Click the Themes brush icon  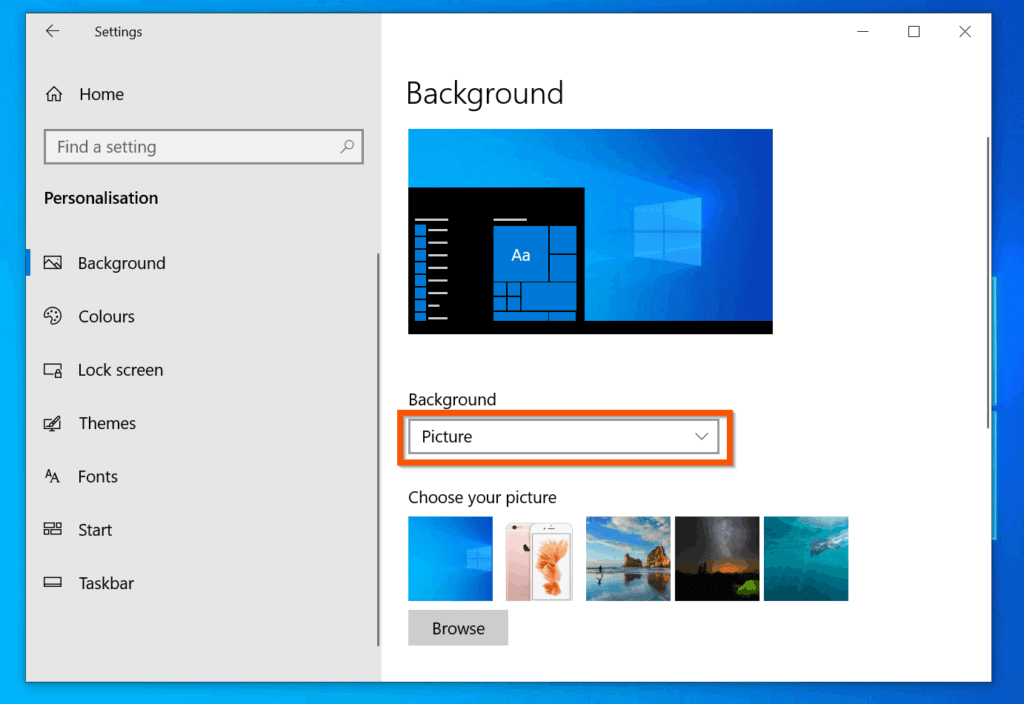(x=53, y=423)
